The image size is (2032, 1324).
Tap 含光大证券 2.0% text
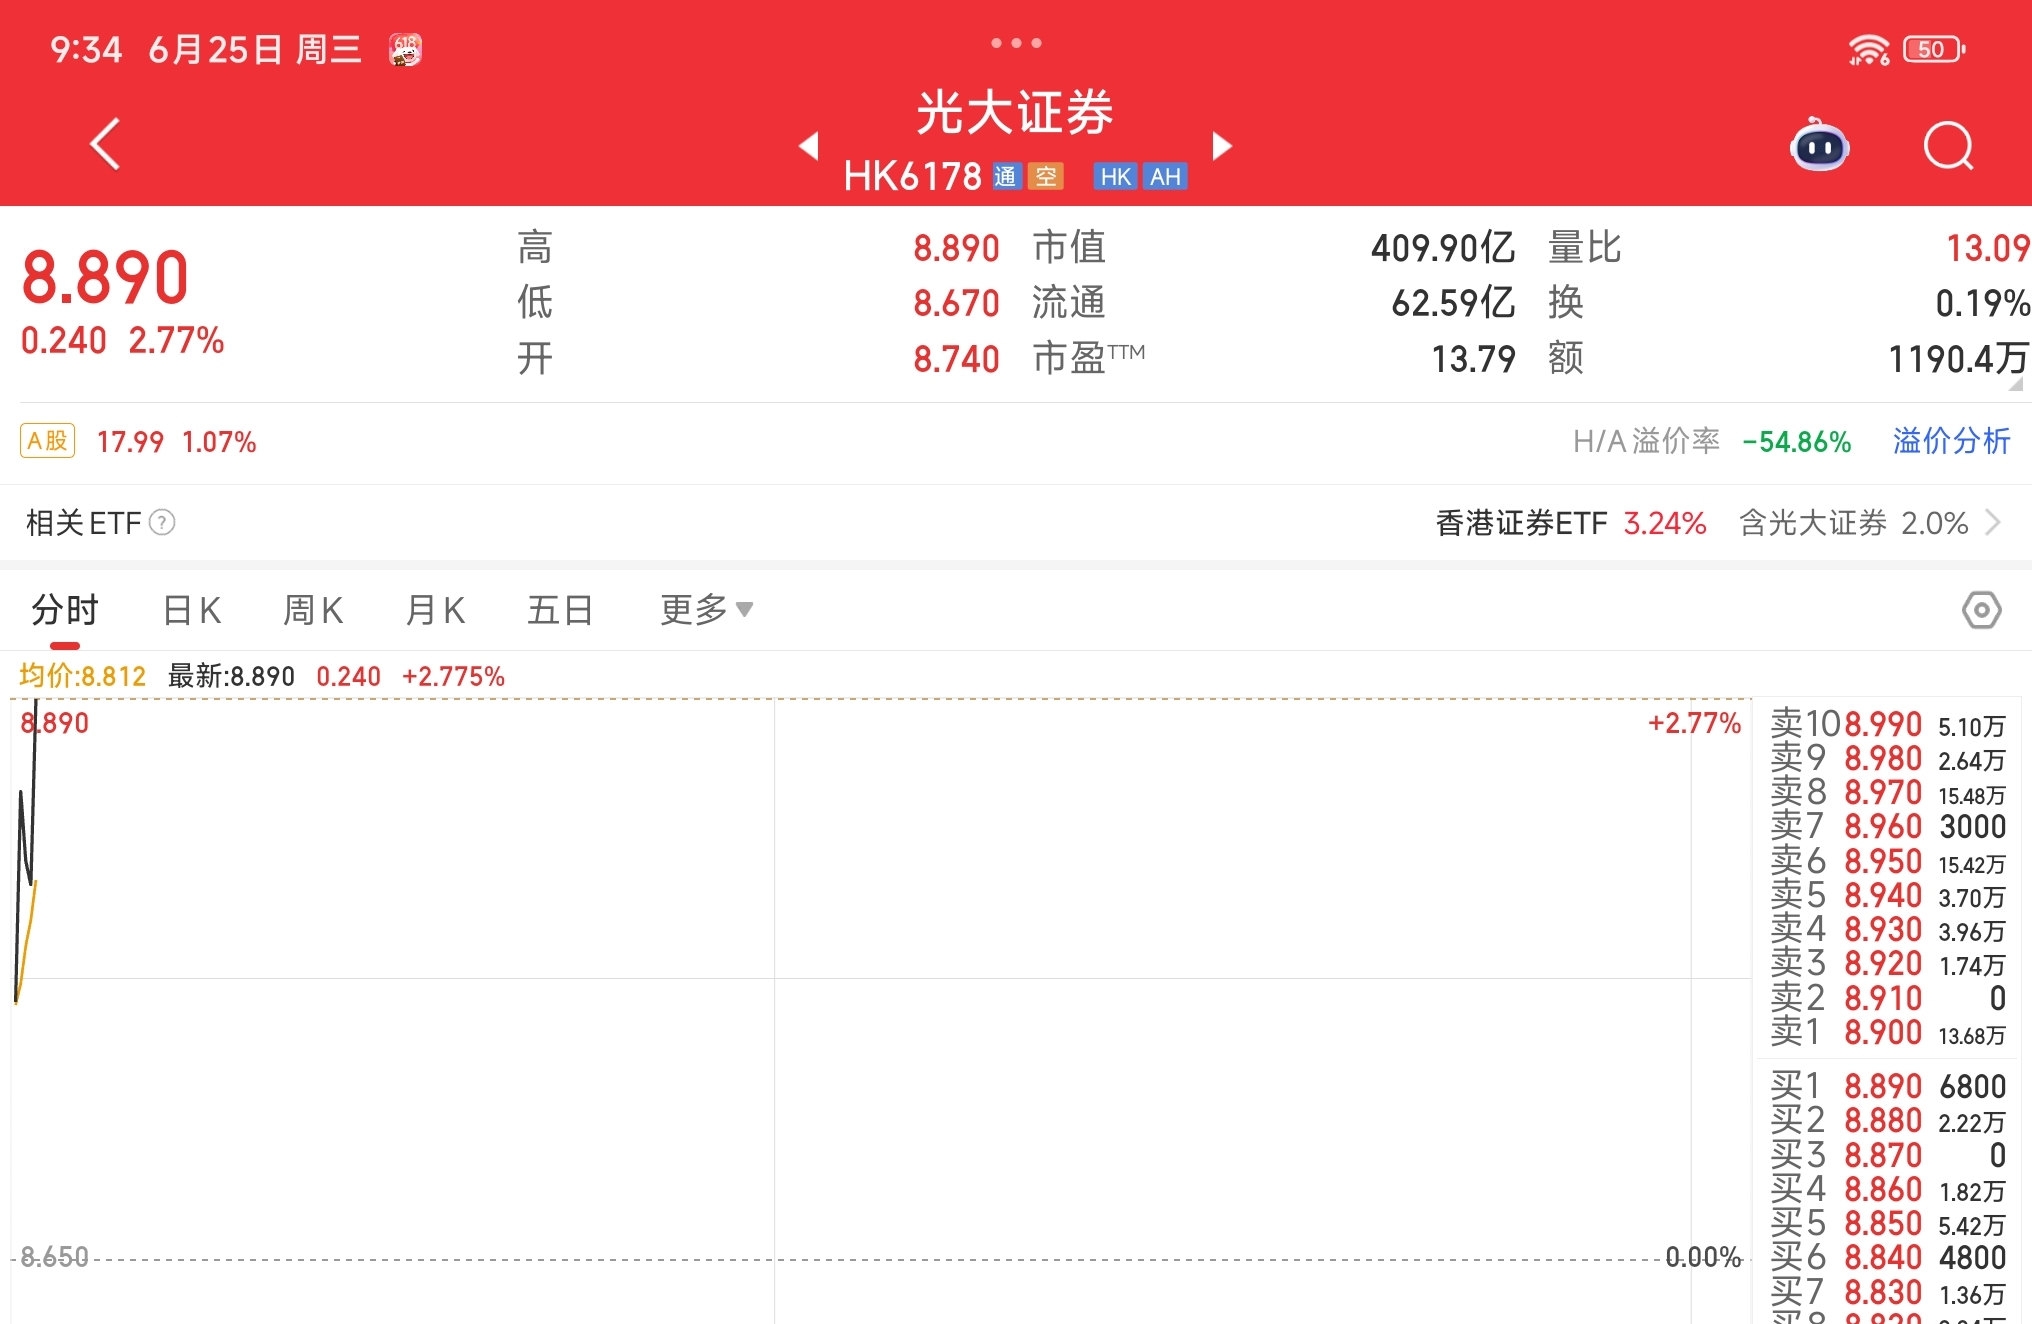[1854, 523]
